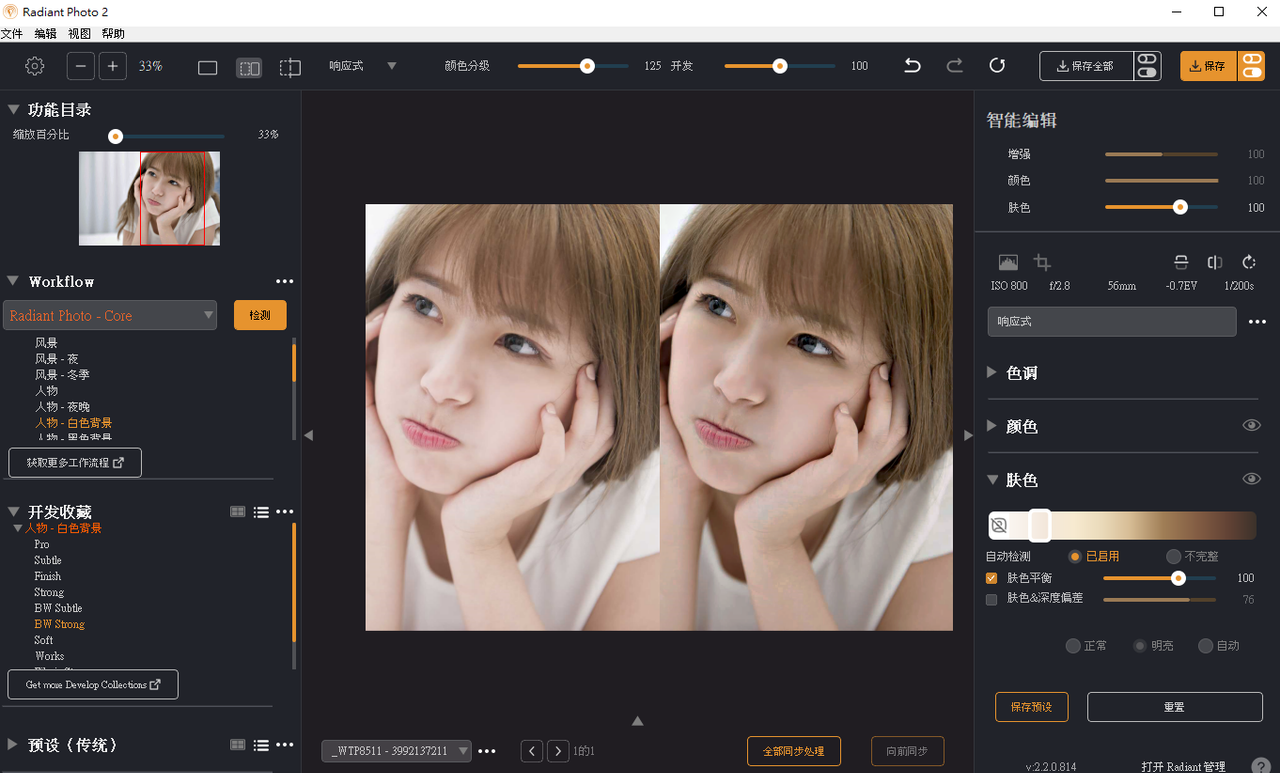
Task: Toggle visibility of 肤色 section
Action: tap(1251, 480)
